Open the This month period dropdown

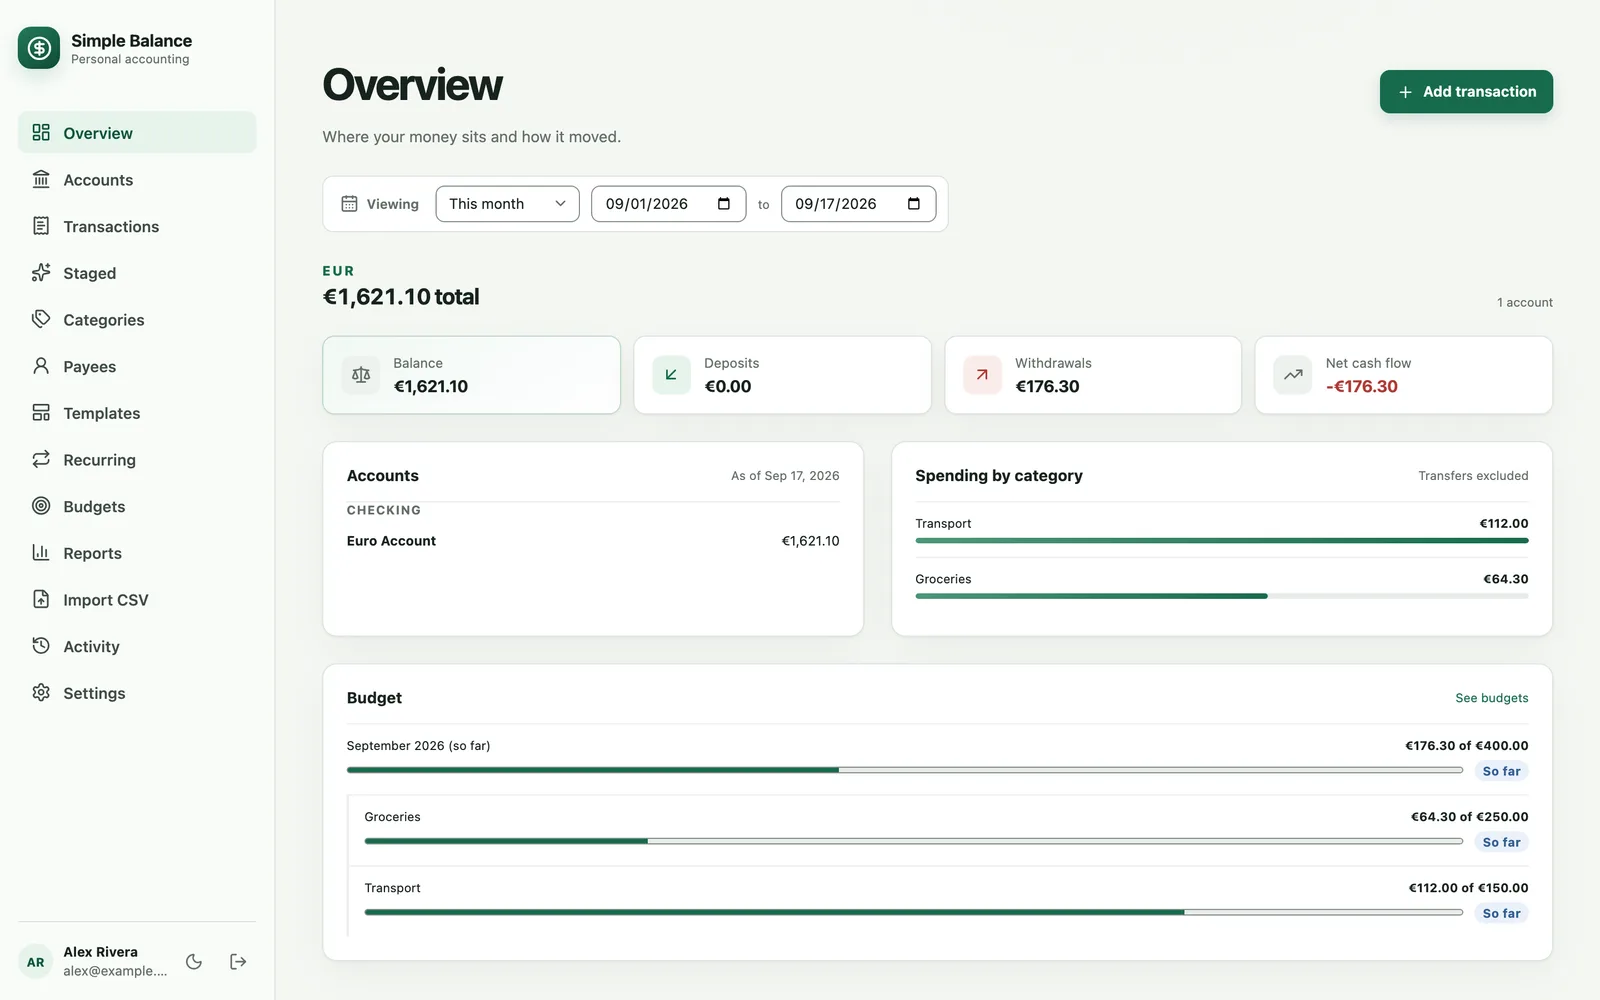[507, 204]
